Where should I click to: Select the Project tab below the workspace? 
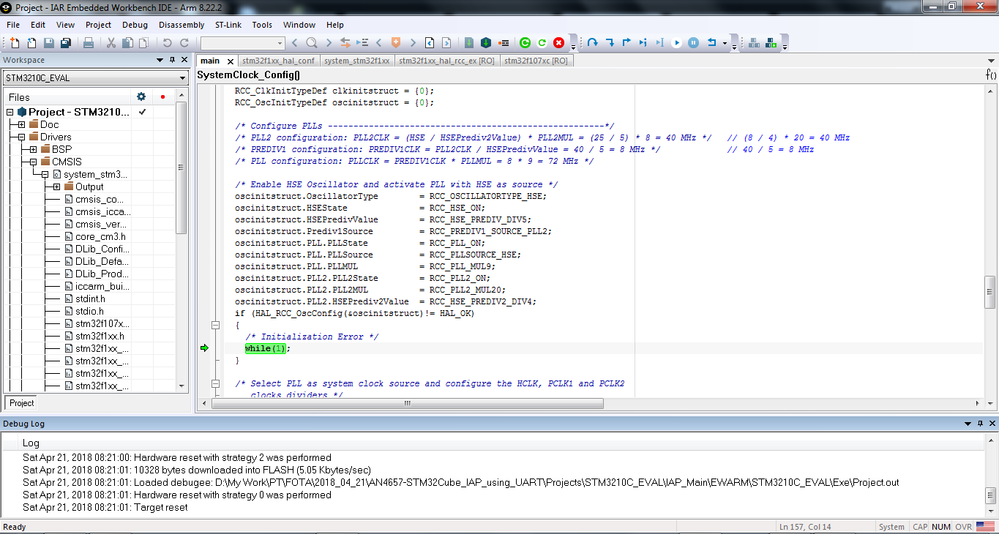pyautogui.click(x=21, y=403)
